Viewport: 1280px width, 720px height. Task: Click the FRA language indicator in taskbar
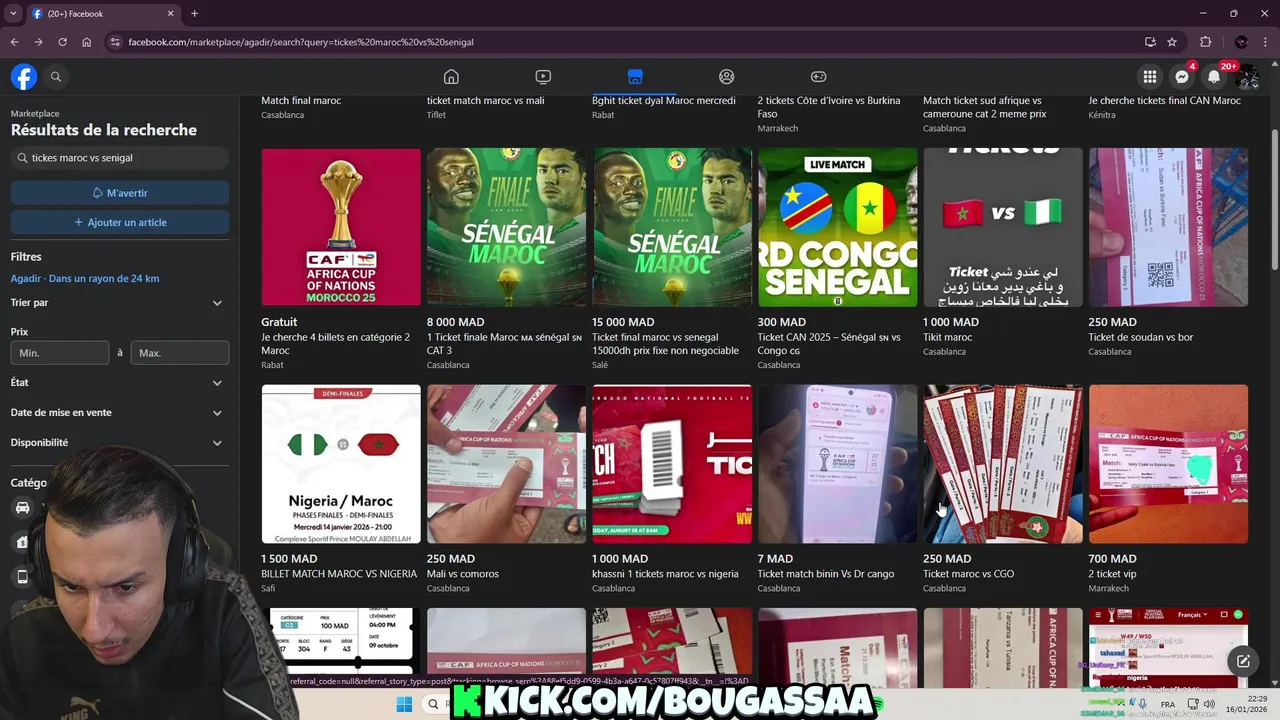pos(1167,705)
